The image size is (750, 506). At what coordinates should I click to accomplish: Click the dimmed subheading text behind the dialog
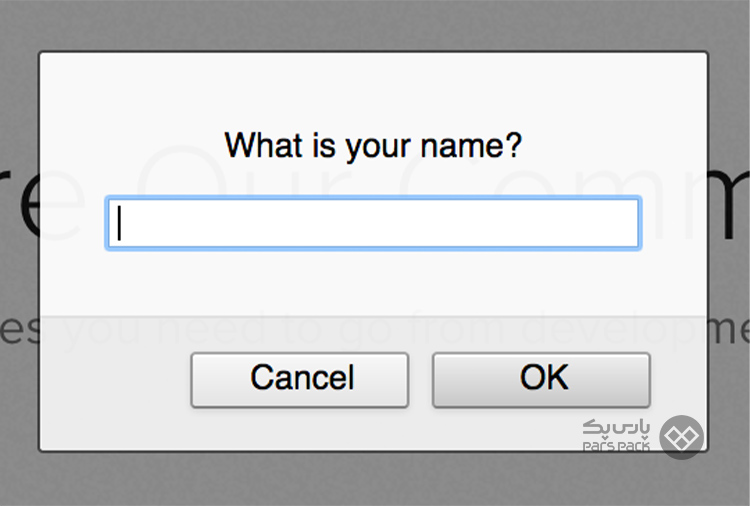coord(20,329)
